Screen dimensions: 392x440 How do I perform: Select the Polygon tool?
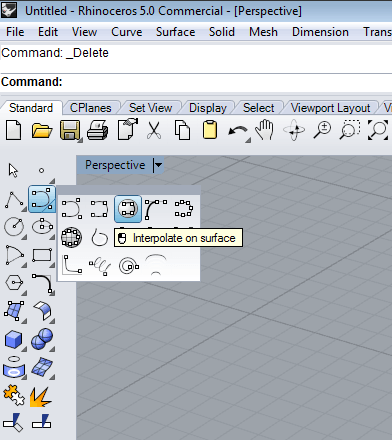pyautogui.click(x=14, y=283)
